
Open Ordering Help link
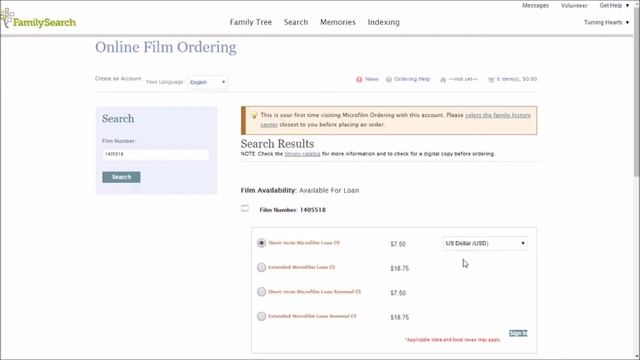click(x=412, y=79)
